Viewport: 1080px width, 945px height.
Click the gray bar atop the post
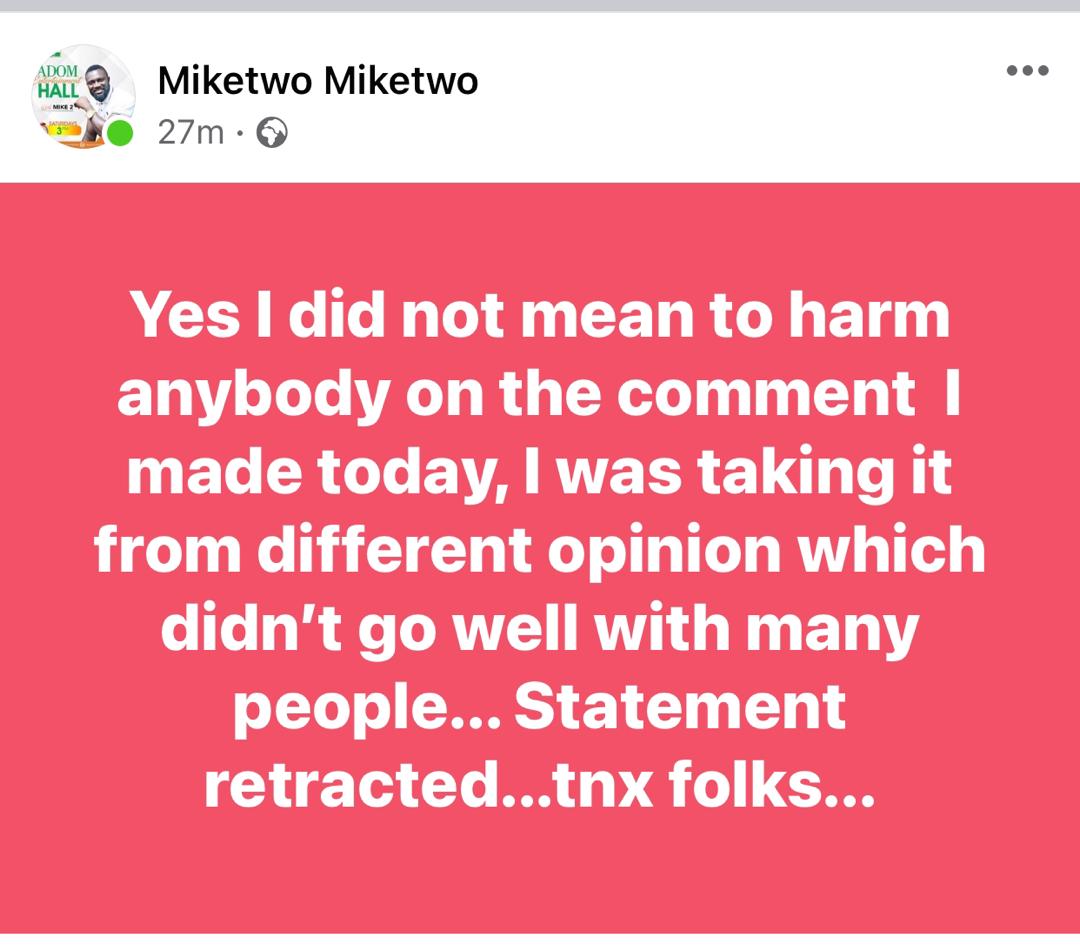point(540,6)
